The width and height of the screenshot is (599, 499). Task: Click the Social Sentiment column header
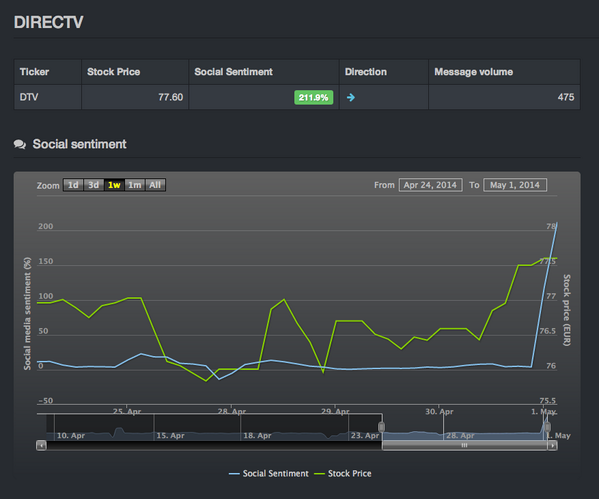(264, 72)
